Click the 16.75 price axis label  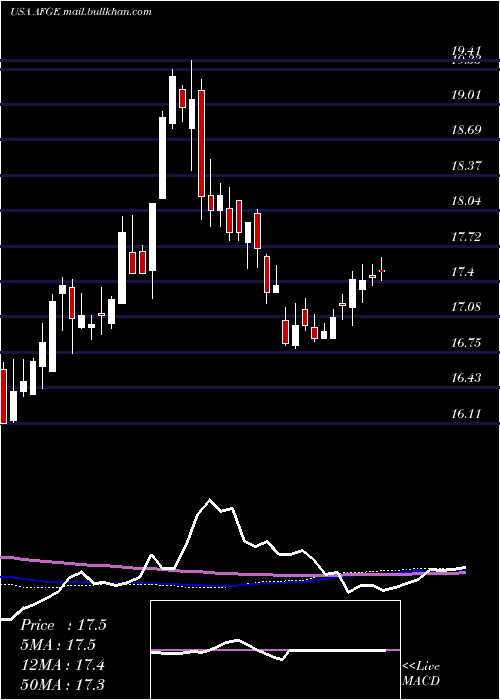click(467, 342)
